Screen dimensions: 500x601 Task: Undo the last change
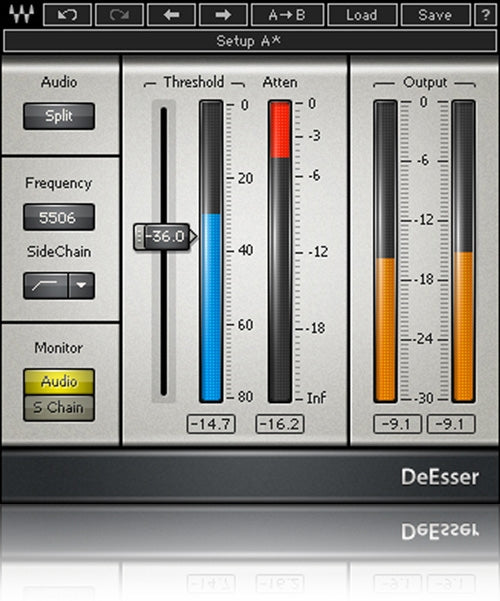pyautogui.click(x=67, y=15)
